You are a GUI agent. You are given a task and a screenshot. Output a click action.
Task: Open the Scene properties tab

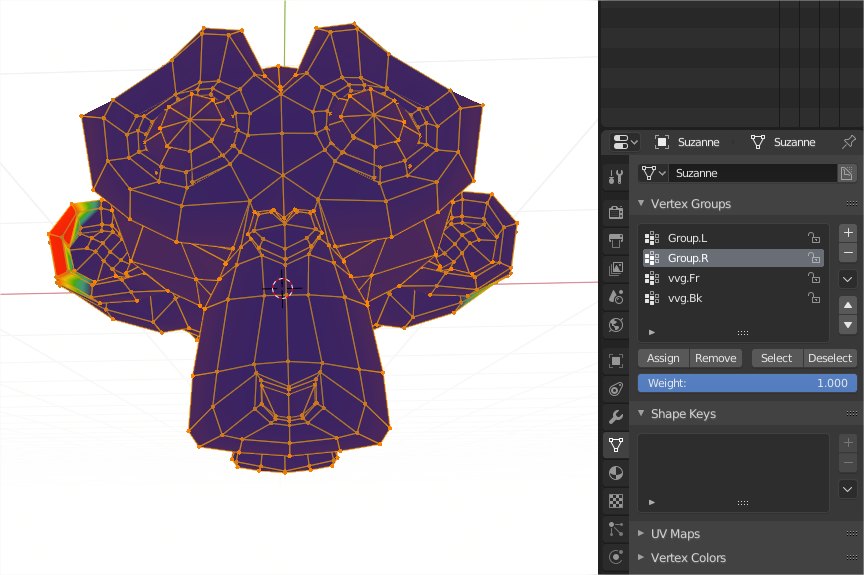[616, 297]
